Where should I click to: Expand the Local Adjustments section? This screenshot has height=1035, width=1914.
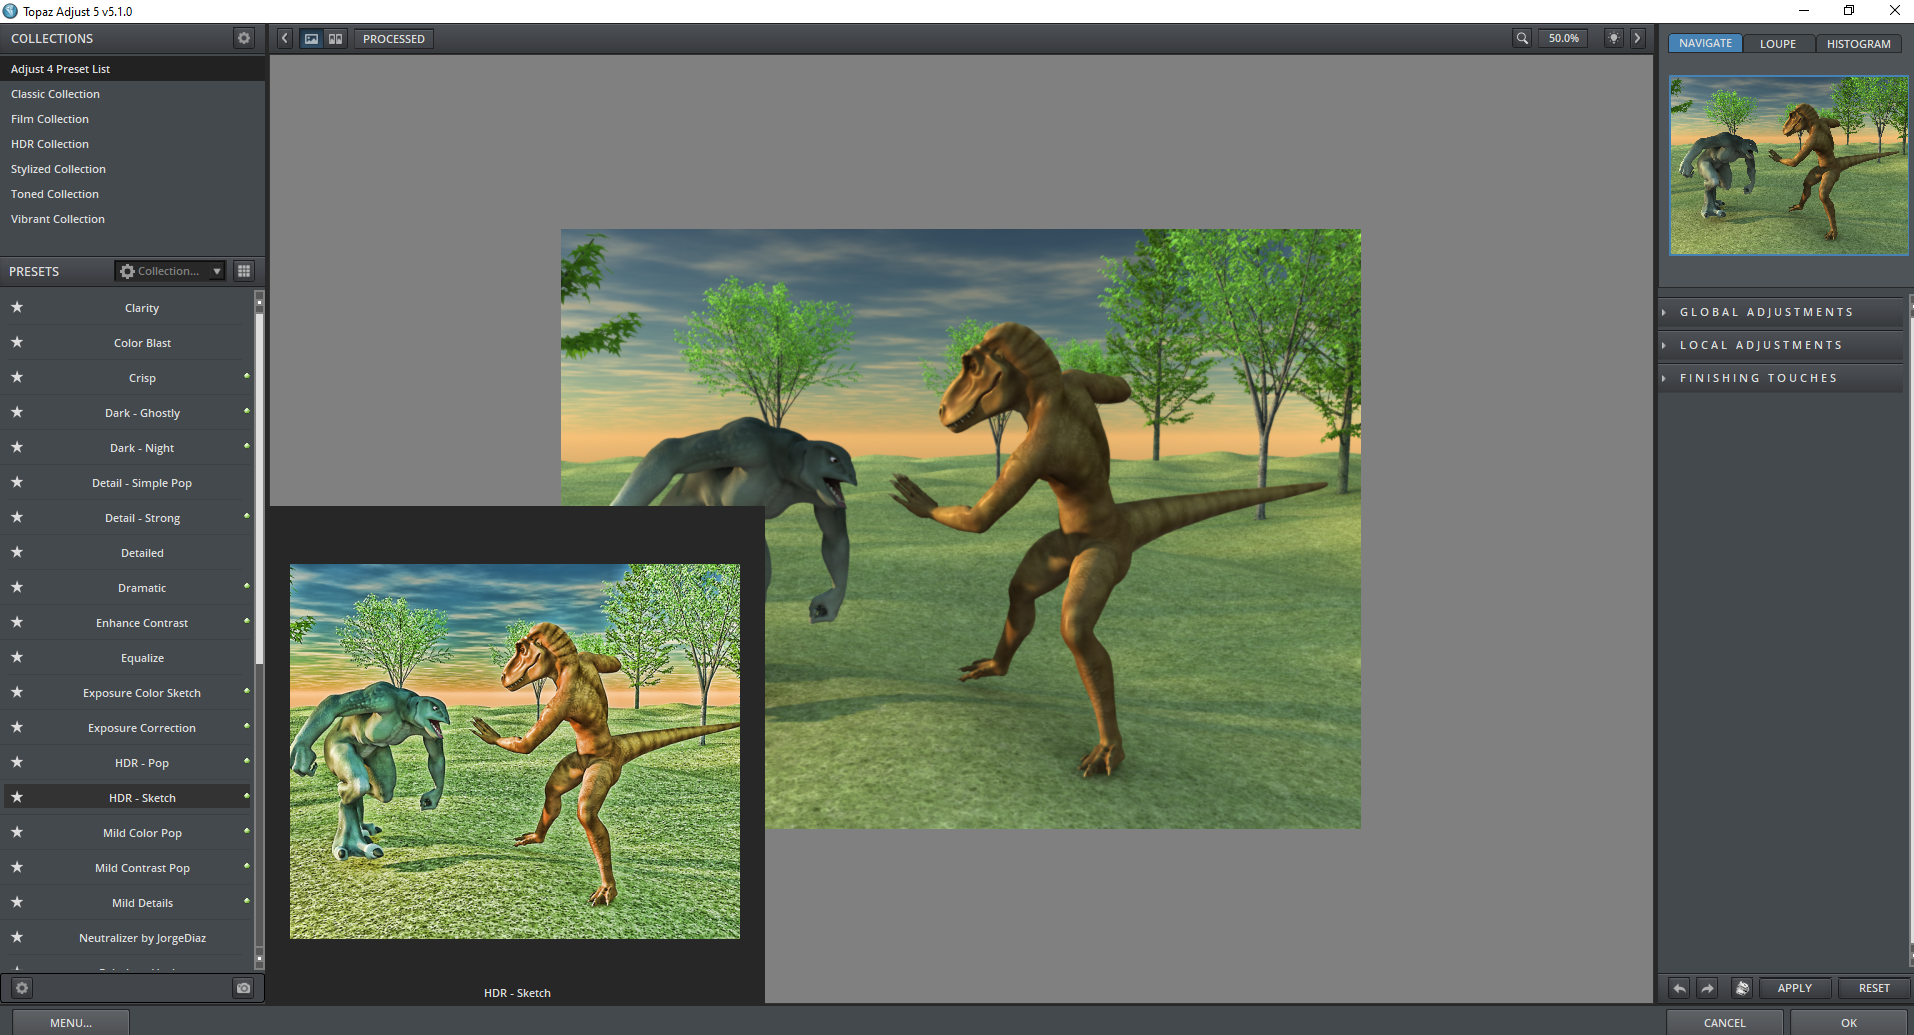[x=1782, y=345]
